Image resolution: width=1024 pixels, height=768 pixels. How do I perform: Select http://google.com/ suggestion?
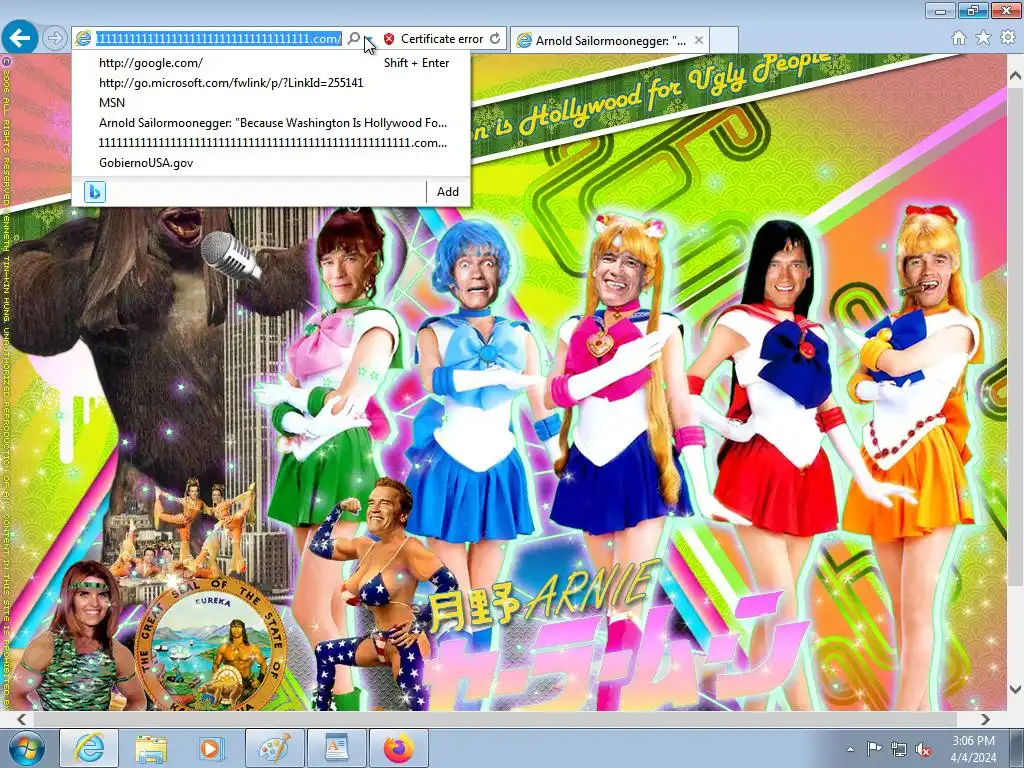(x=271, y=63)
